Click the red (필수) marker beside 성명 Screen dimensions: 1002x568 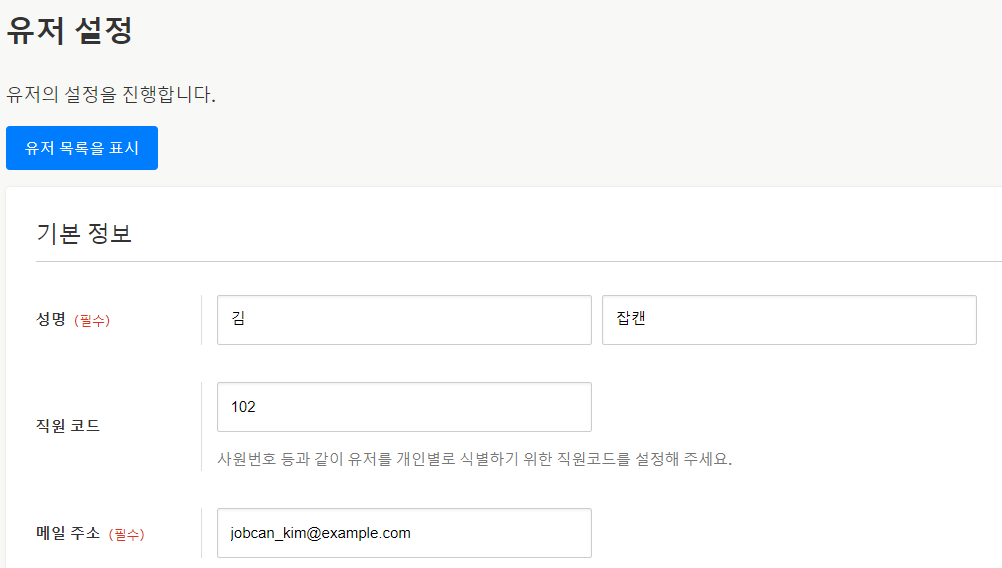(92, 321)
